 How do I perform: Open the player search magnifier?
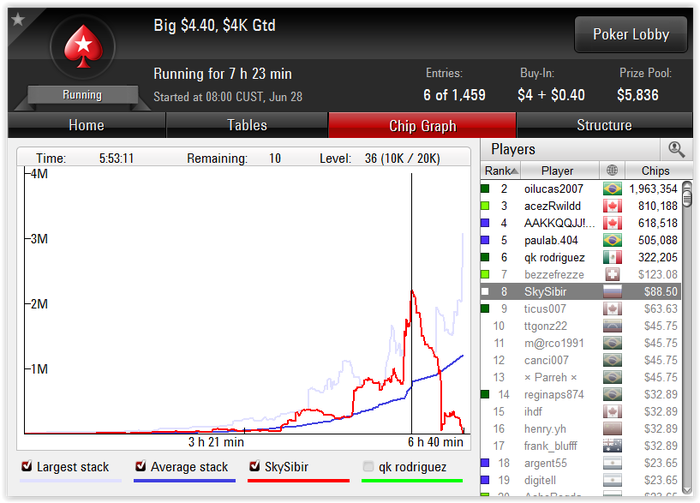click(676, 150)
